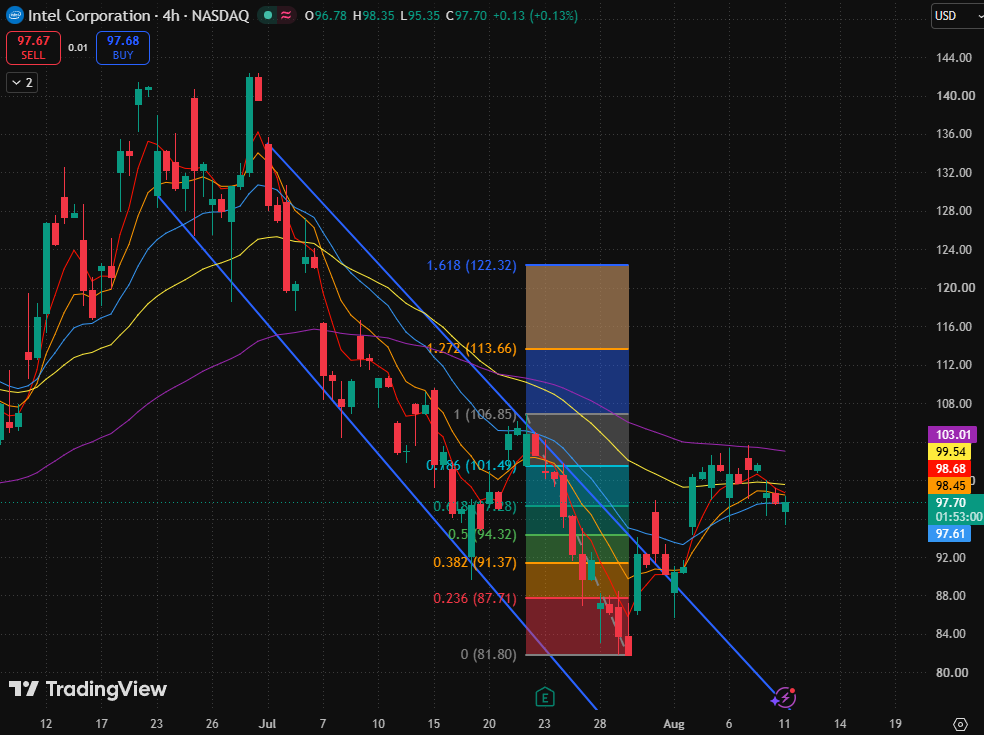
Task: Click the 97.68 BUY button
Action: point(123,48)
